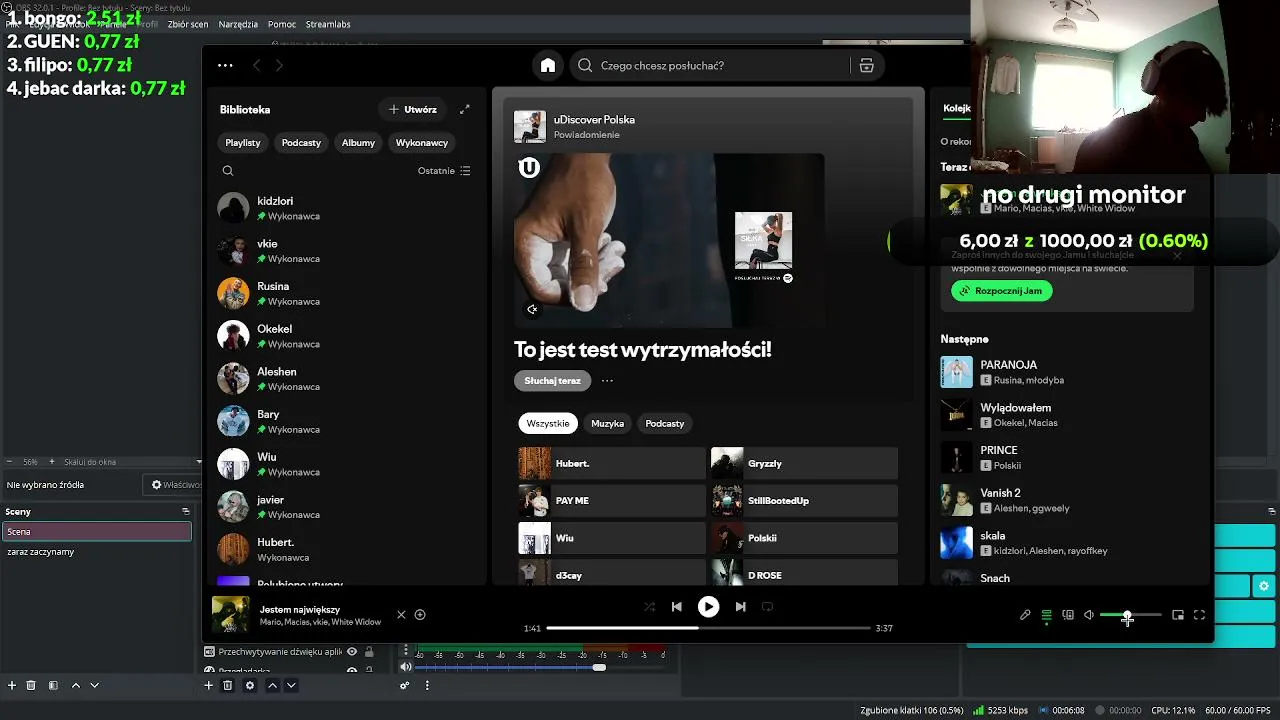Open more options beside Słuchaj teraz
The height and width of the screenshot is (720, 1280).
point(607,381)
